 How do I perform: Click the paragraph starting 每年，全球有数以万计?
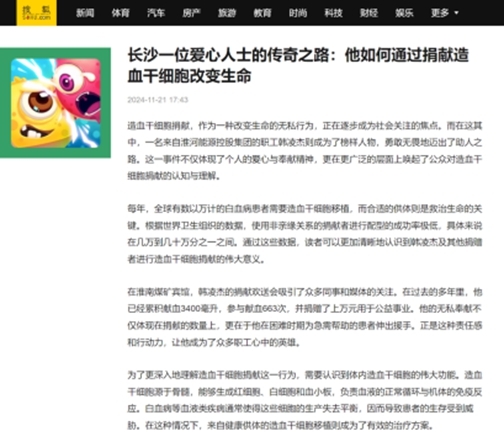305,234
